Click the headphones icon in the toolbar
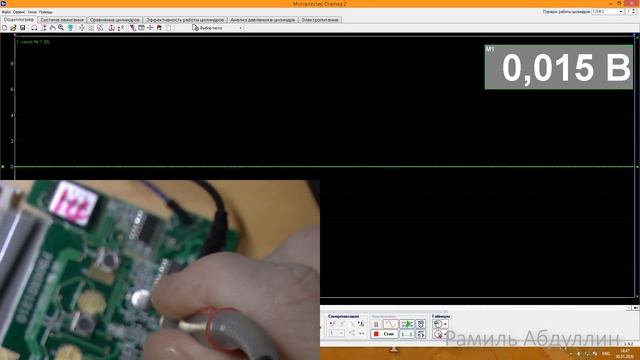The width and height of the screenshot is (640, 360). click(34, 28)
